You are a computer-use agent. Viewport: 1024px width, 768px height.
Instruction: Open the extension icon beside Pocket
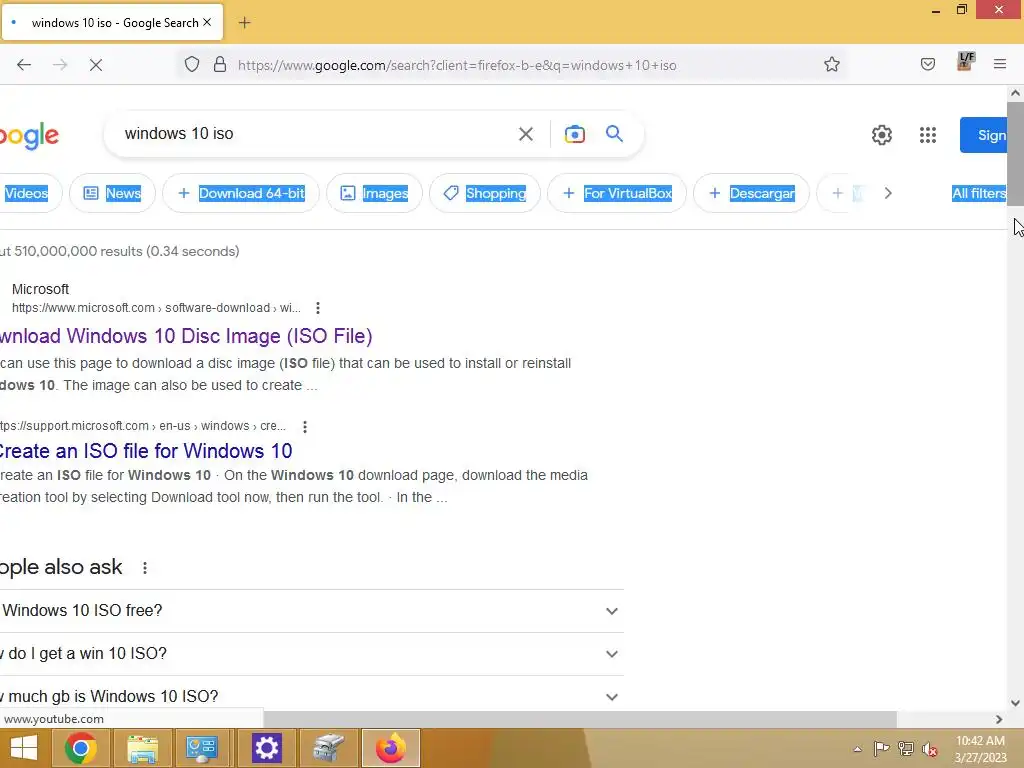pos(965,62)
